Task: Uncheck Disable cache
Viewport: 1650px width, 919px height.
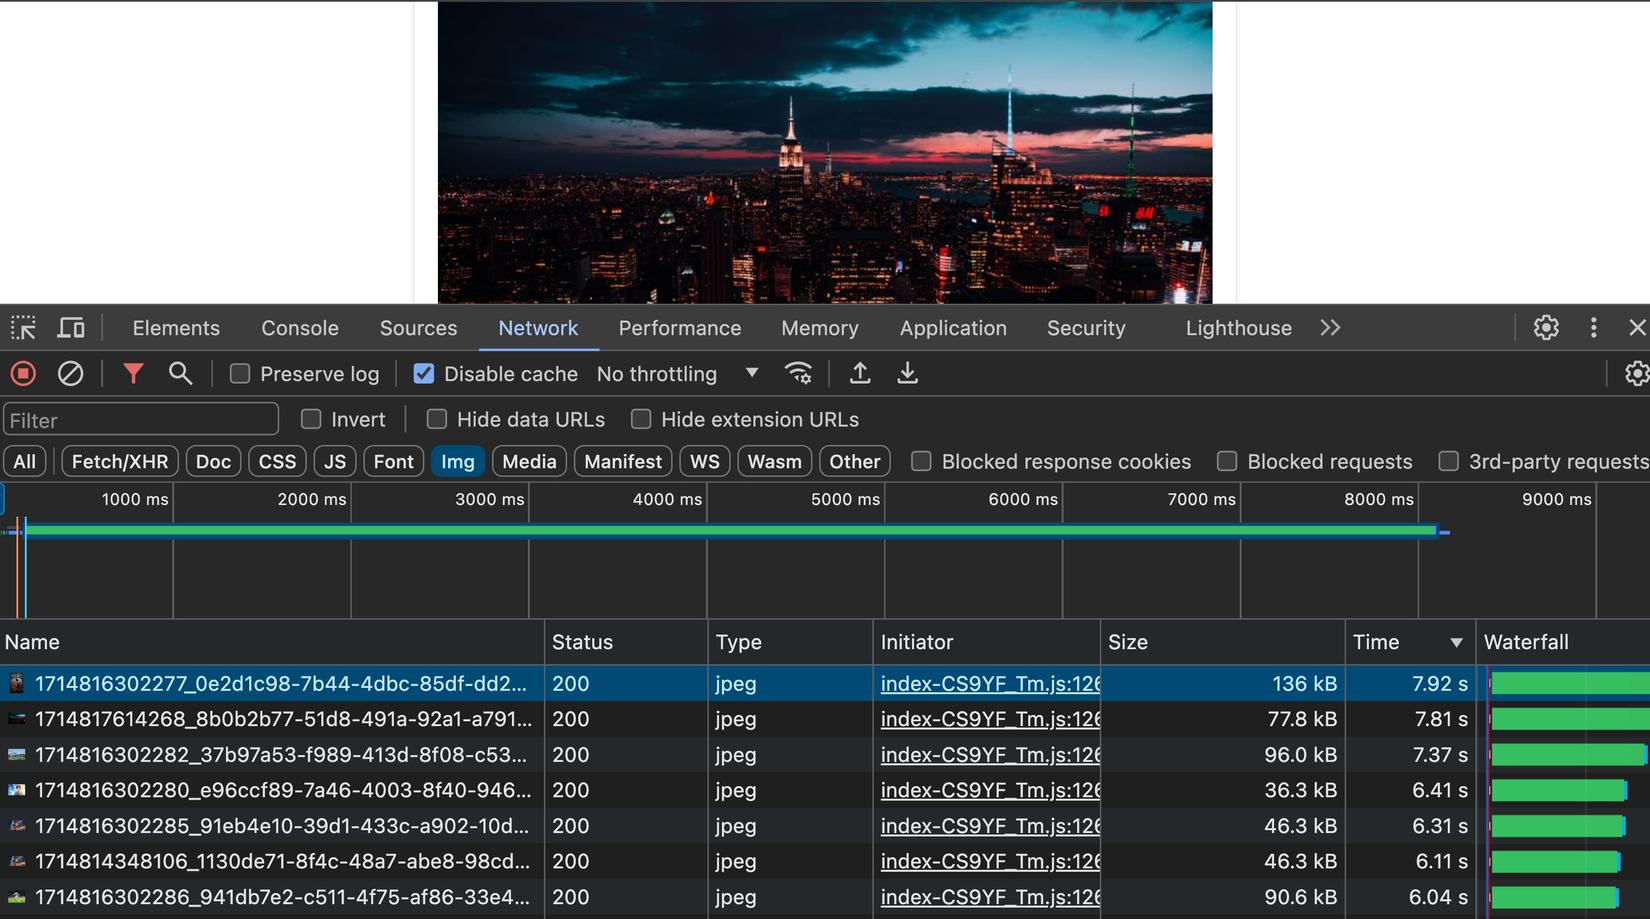Action: [x=424, y=373]
